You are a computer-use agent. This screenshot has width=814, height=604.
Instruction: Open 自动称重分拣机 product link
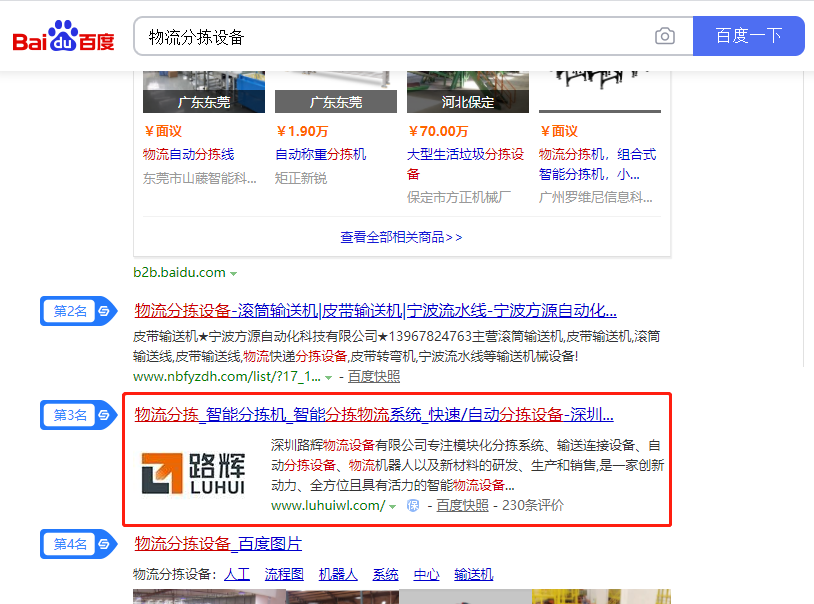(320, 154)
